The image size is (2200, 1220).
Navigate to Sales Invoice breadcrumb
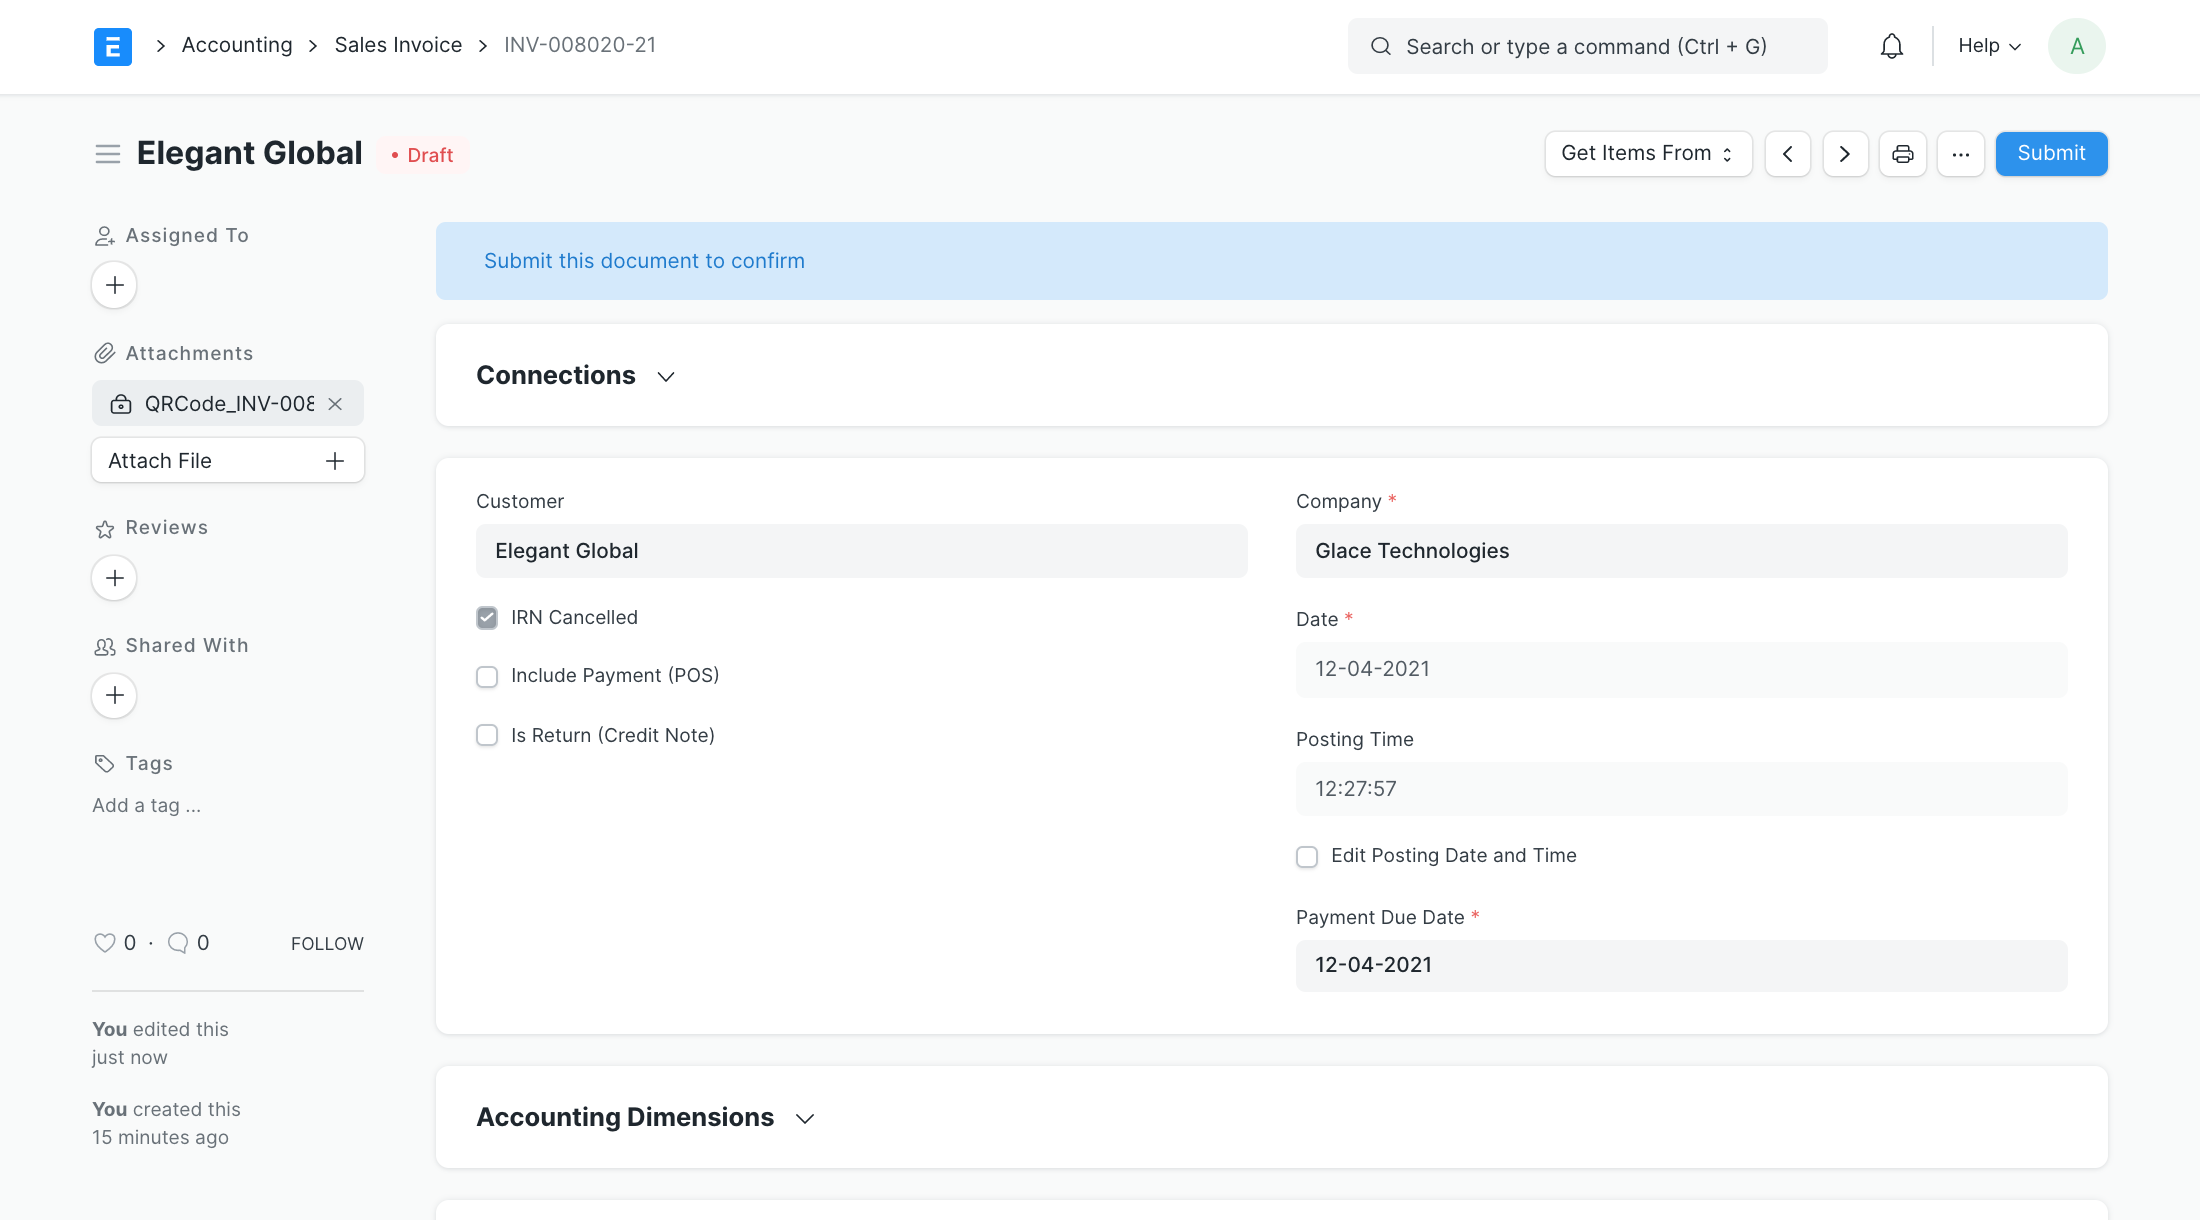(398, 45)
